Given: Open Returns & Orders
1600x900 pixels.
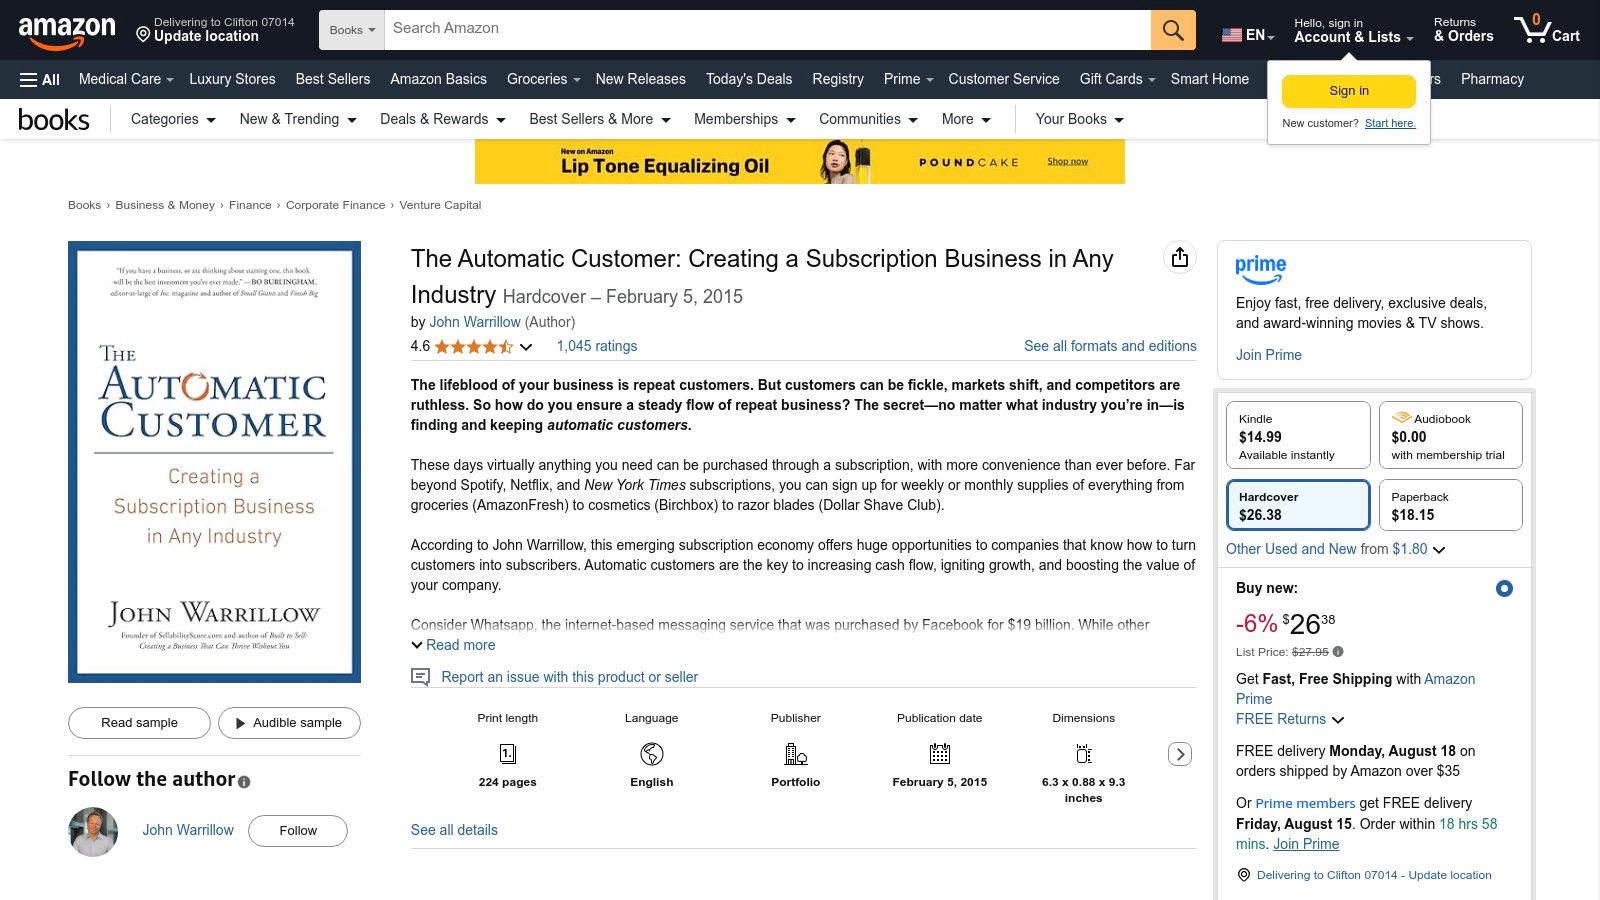Looking at the screenshot, I should (x=1463, y=31).
